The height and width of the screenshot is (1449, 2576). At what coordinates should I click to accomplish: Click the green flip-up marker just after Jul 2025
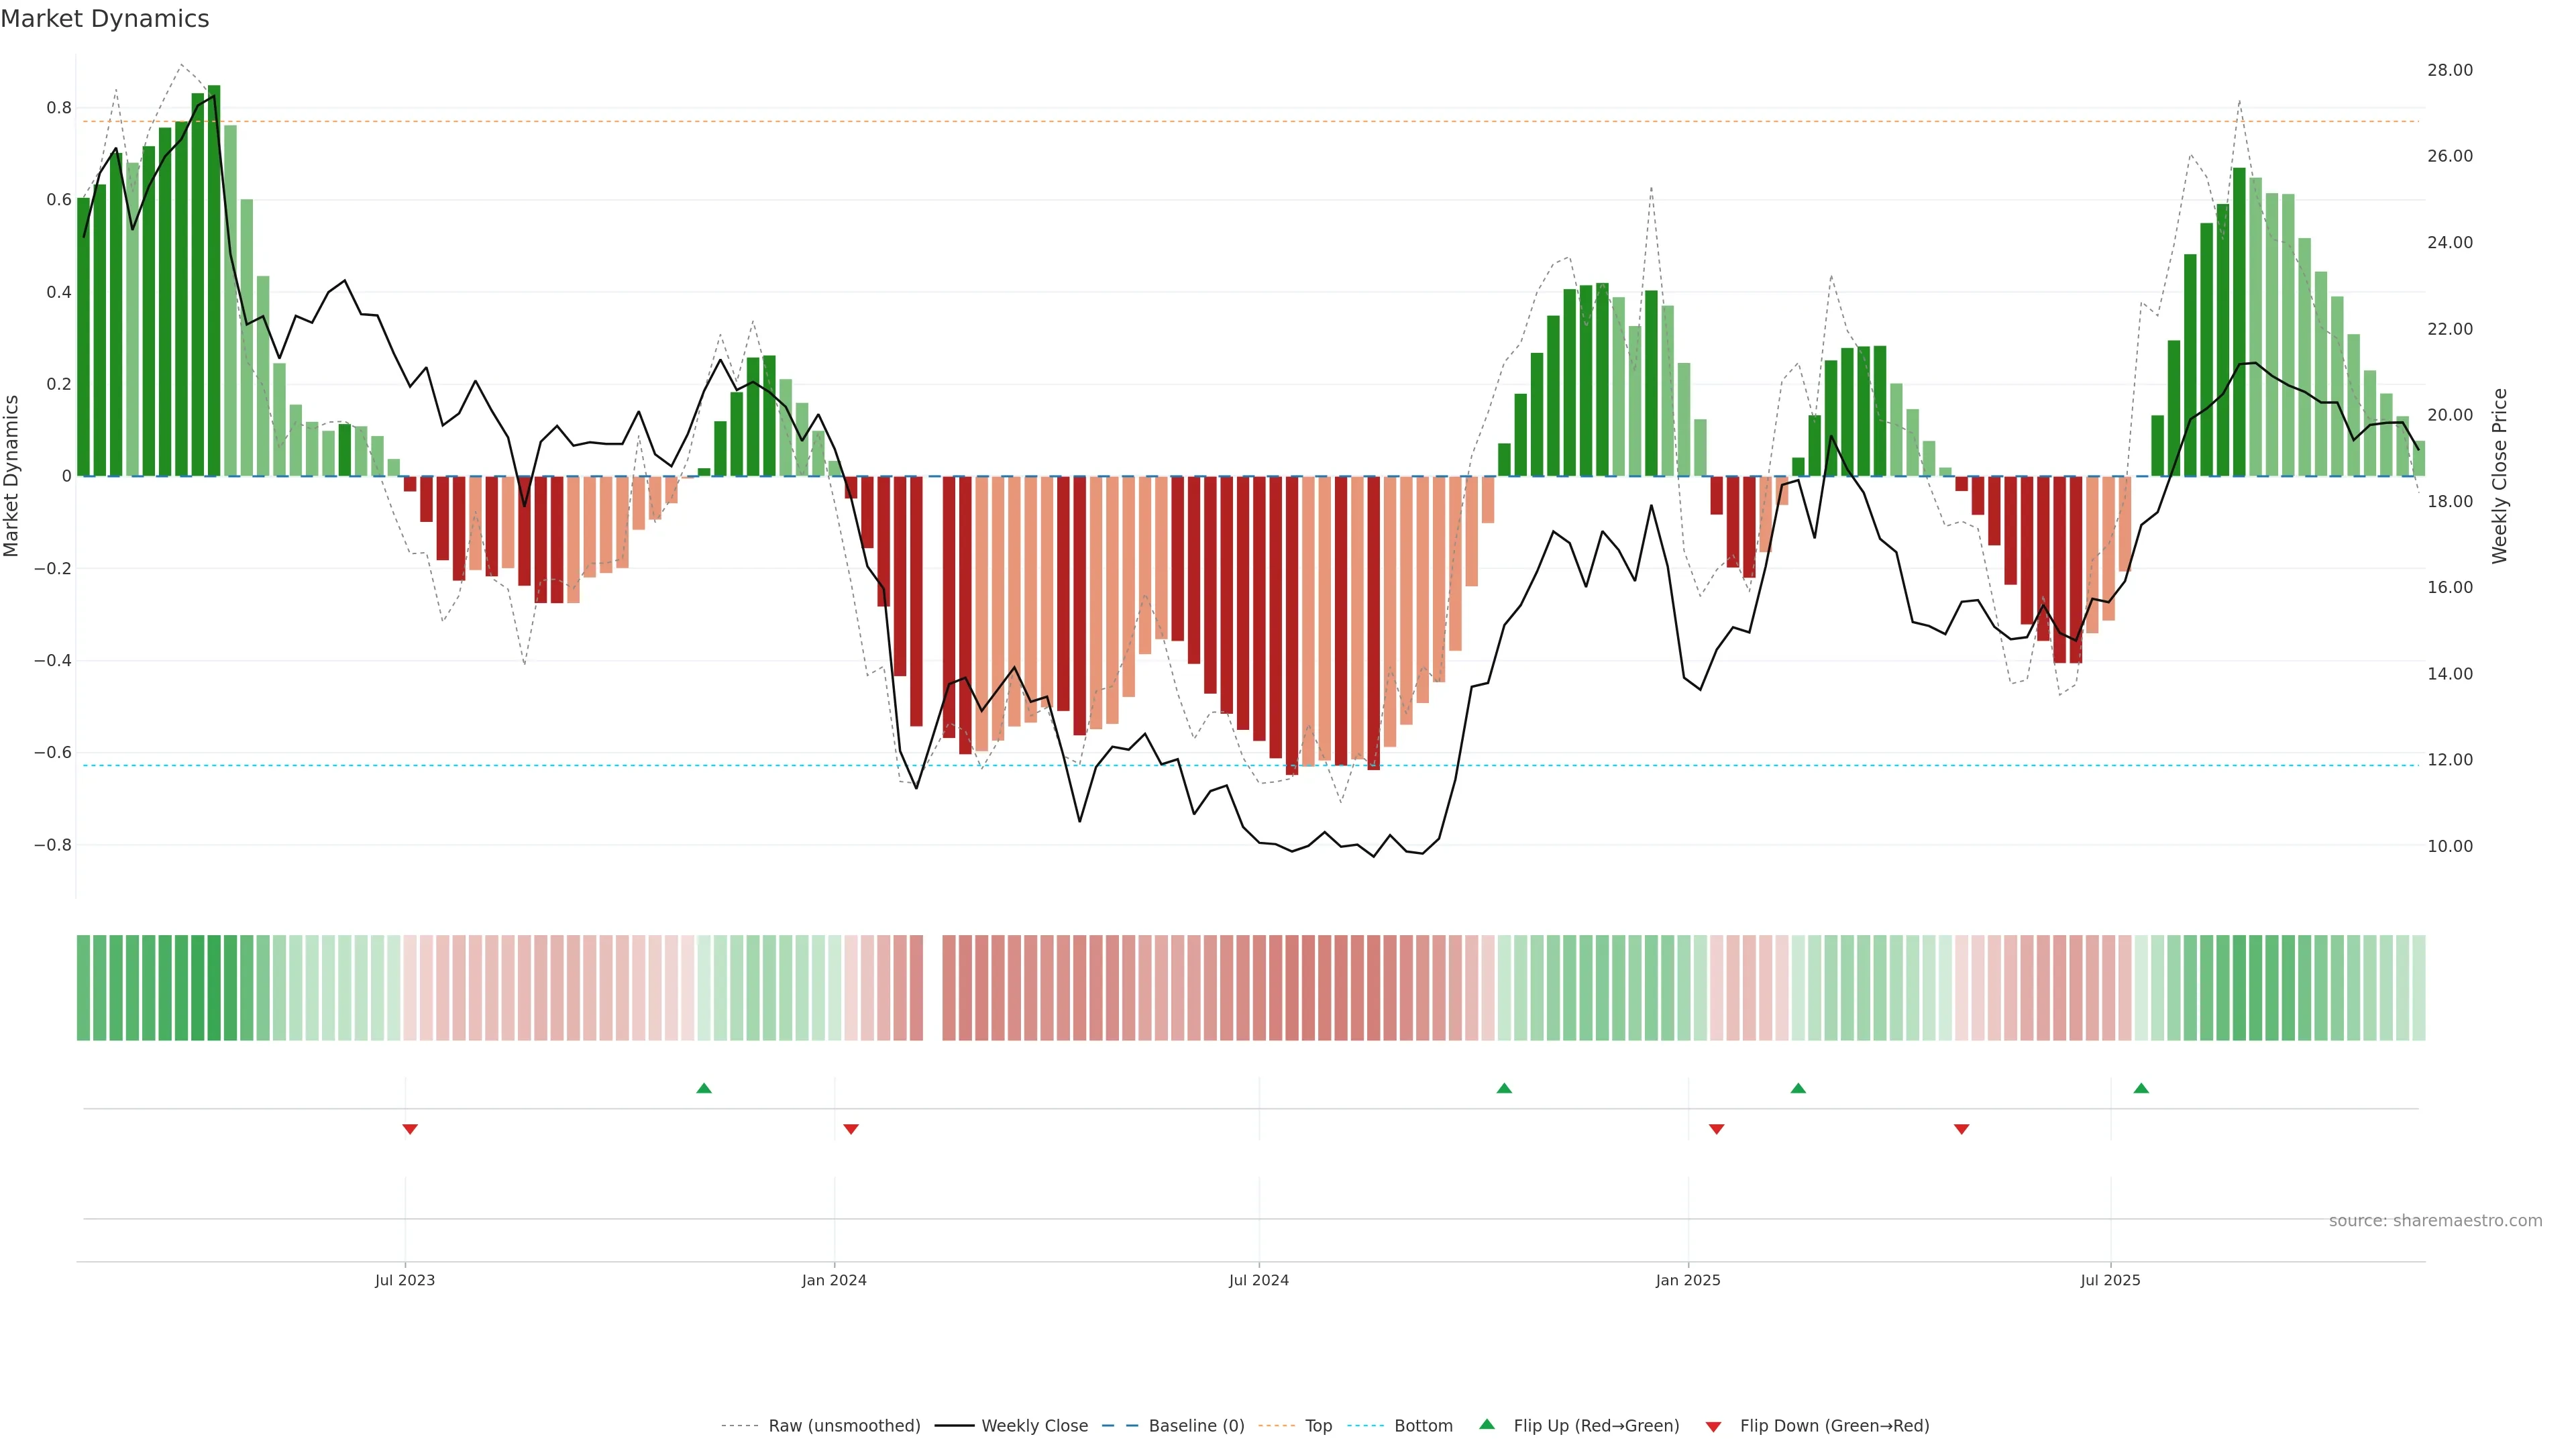click(x=2141, y=1088)
